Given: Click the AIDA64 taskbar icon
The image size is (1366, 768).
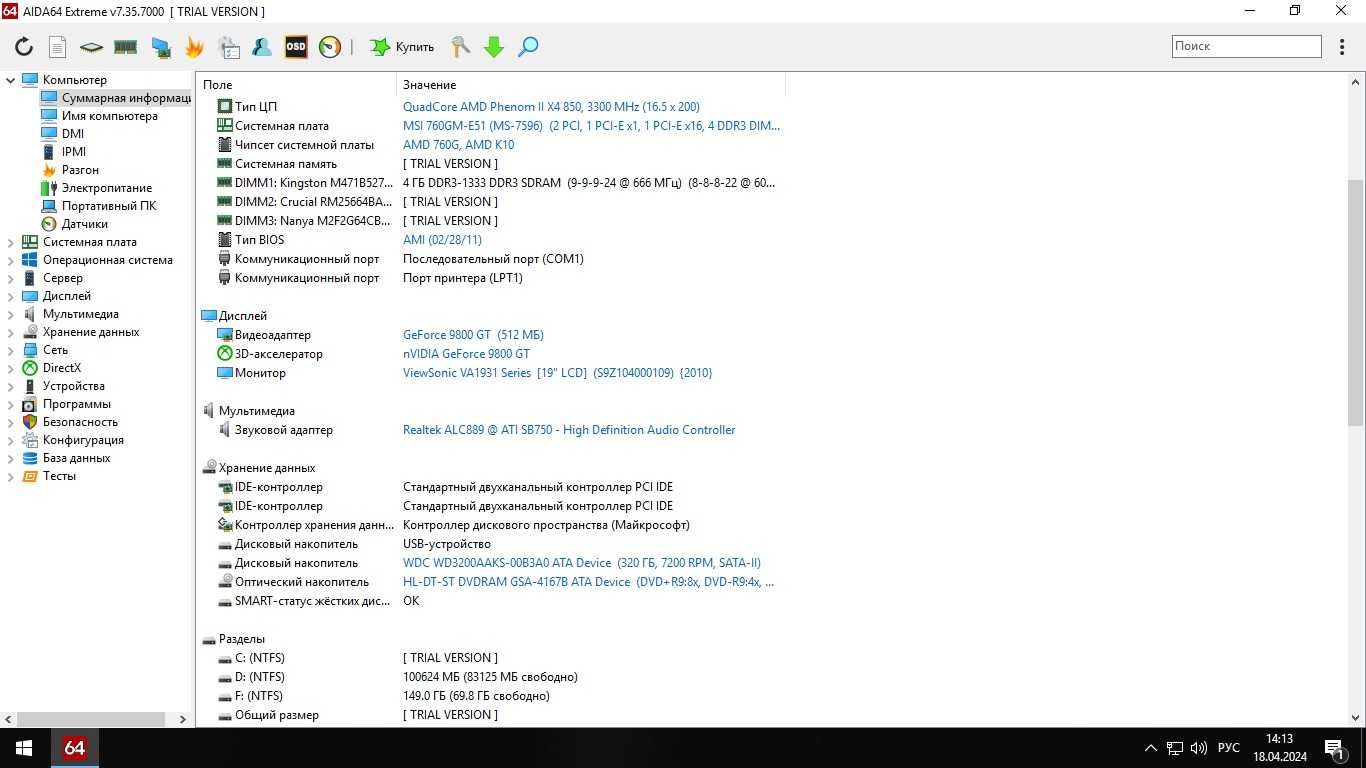Looking at the screenshot, I should (75, 748).
